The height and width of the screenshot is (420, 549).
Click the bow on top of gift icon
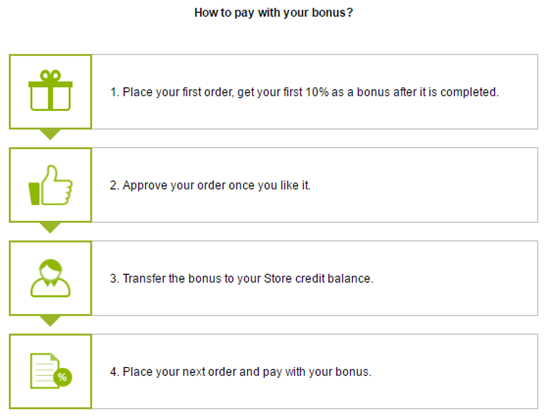point(50,75)
